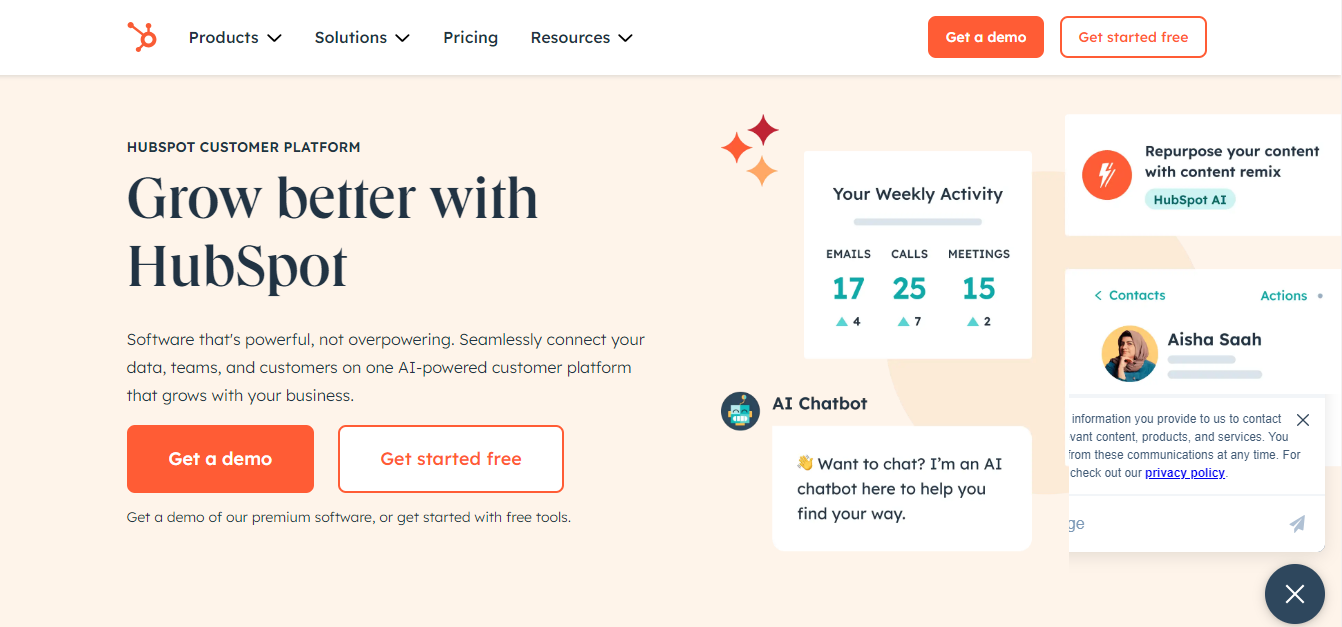Open the privacy policy link
Image resolution: width=1342 pixels, height=627 pixels.
[1184, 472]
